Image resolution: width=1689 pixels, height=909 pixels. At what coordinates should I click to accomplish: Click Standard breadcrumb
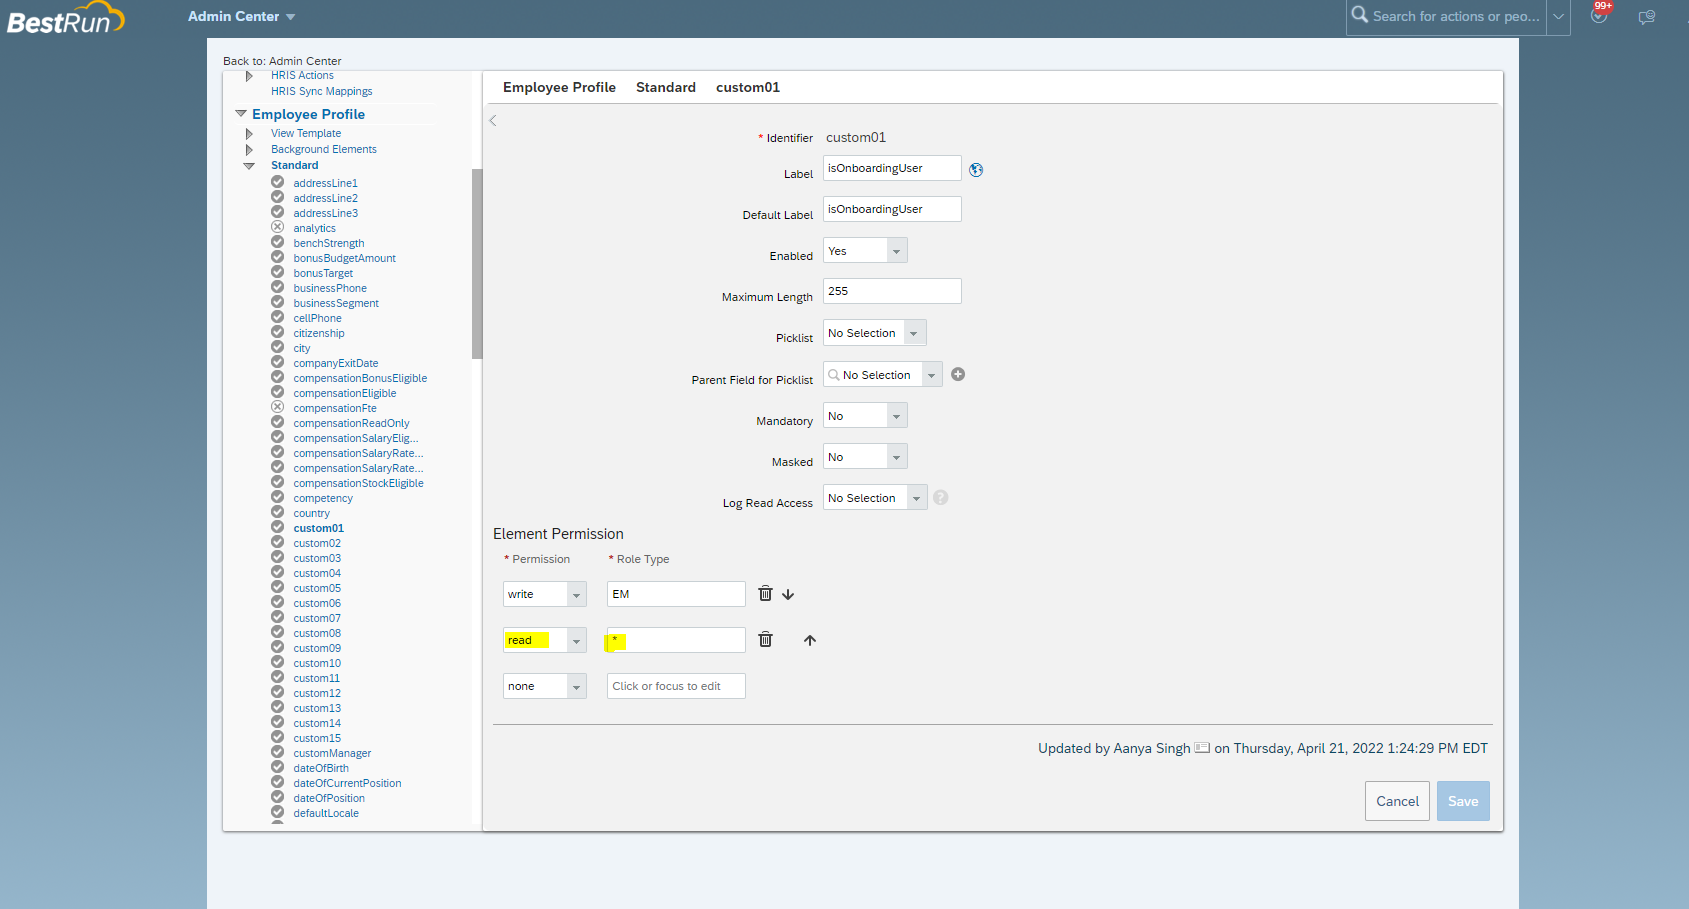[x=666, y=87]
